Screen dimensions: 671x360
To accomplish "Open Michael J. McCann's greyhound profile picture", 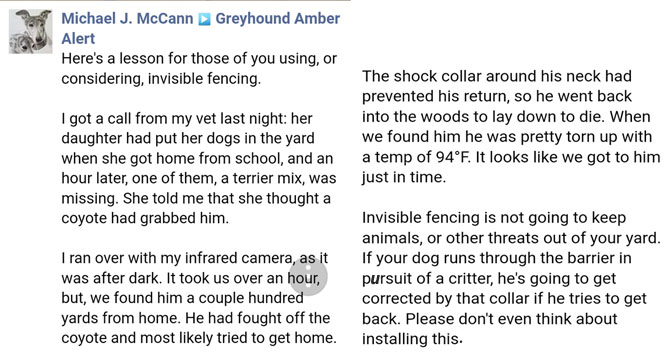I will click(31, 31).
